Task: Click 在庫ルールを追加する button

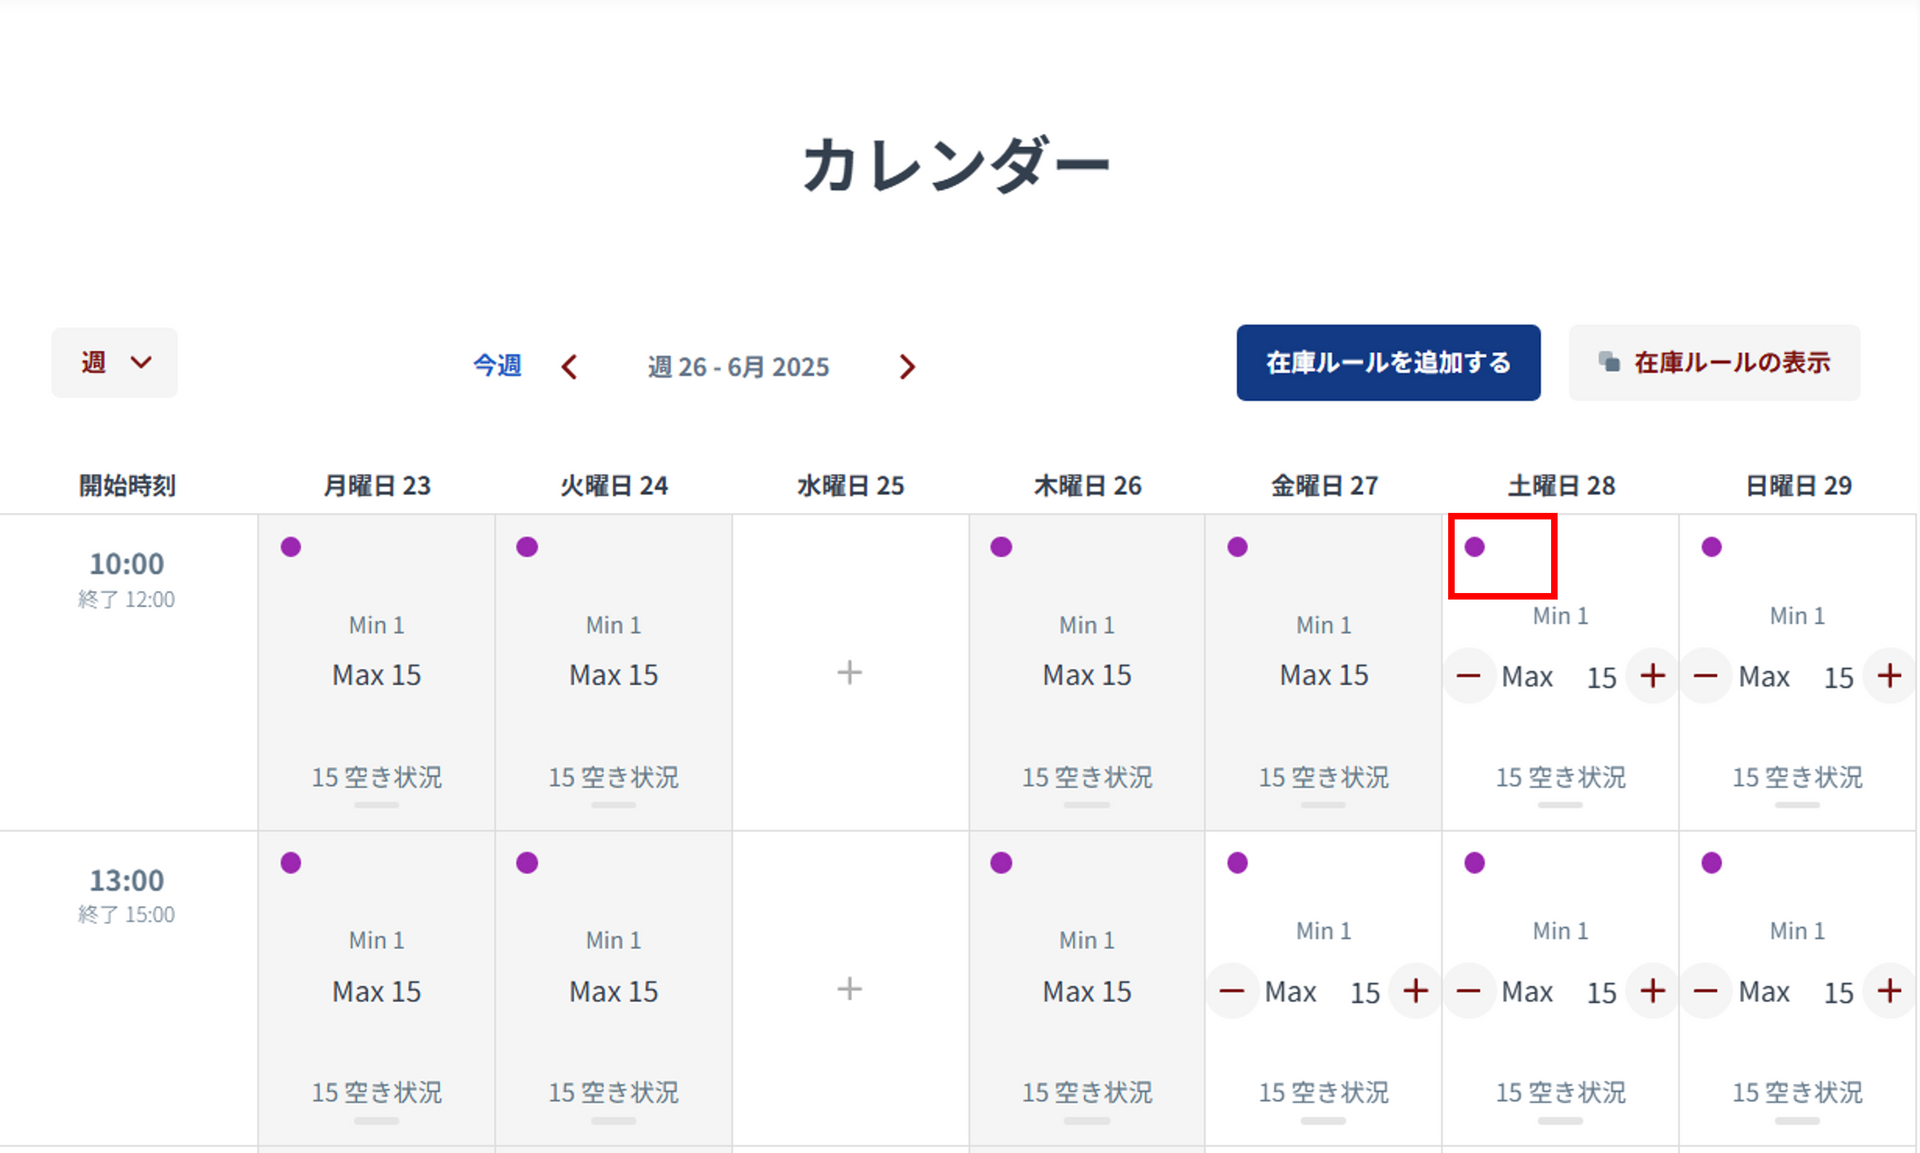Action: [x=1387, y=362]
